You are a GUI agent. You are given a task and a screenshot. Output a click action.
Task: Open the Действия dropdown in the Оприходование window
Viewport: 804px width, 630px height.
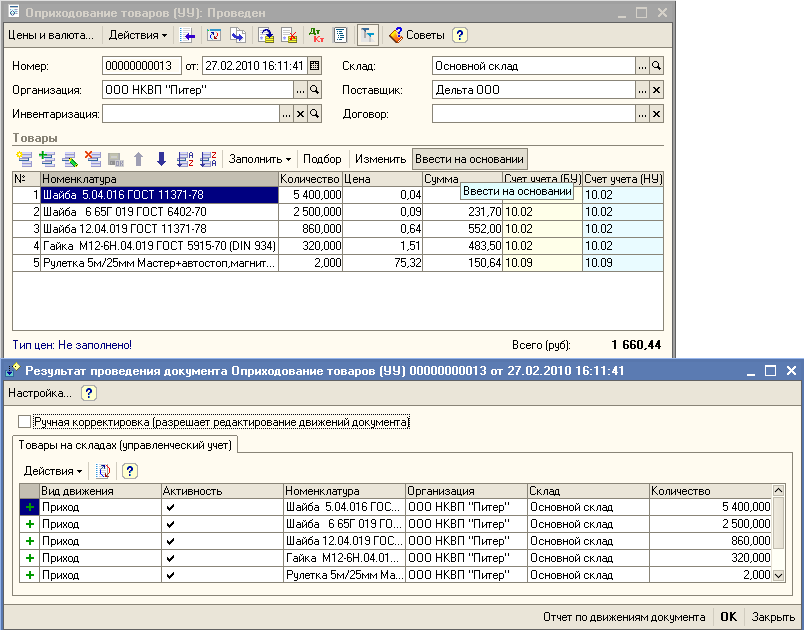tap(138, 35)
